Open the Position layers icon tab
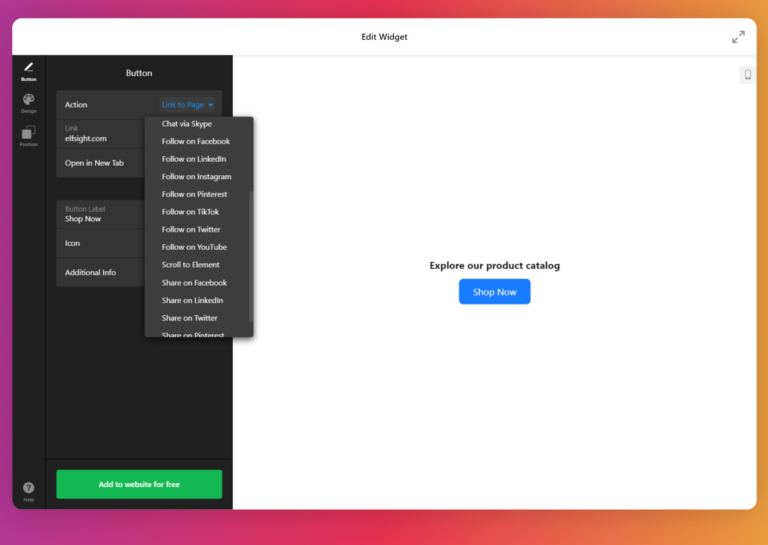 tap(28, 136)
